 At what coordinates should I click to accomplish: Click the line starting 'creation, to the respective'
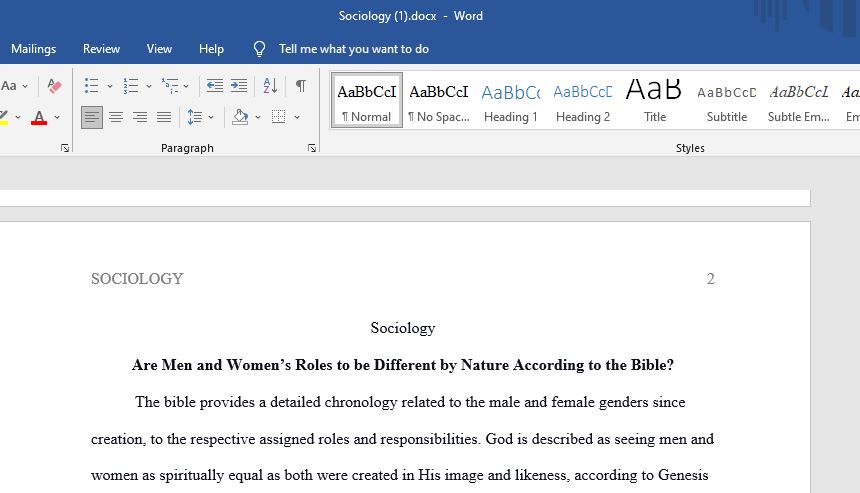pyautogui.click(x=403, y=439)
